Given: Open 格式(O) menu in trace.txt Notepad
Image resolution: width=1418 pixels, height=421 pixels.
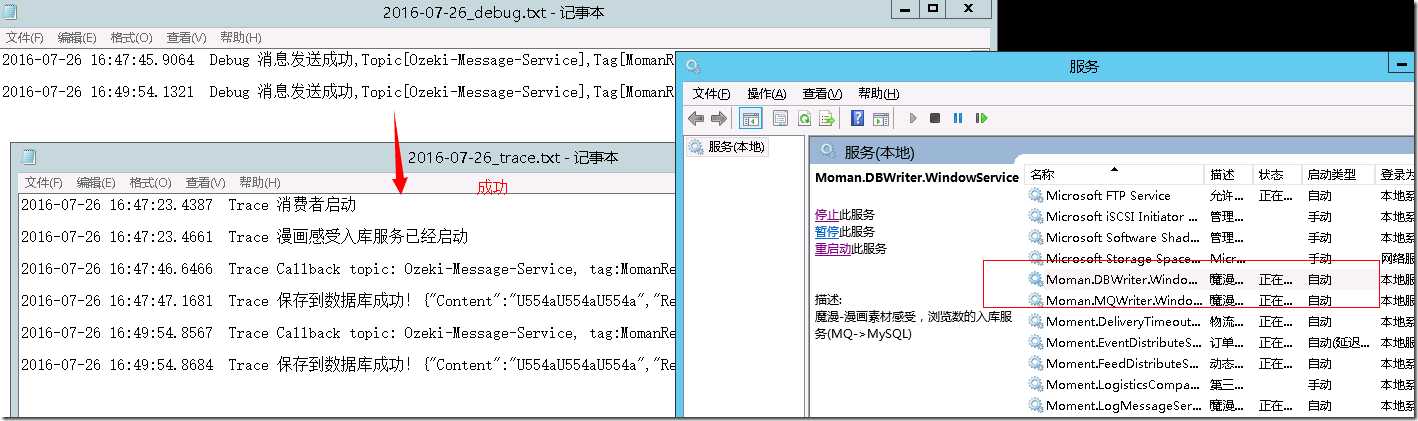Looking at the screenshot, I should point(151,183).
